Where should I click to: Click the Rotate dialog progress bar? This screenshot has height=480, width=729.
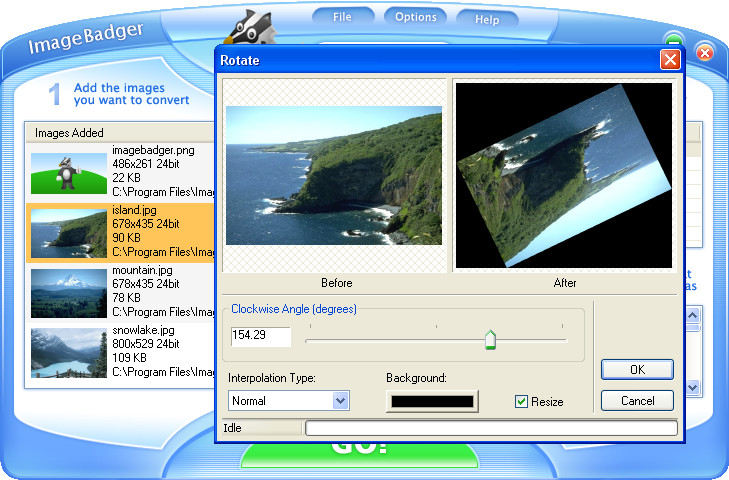pyautogui.click(x=491, y=428)
